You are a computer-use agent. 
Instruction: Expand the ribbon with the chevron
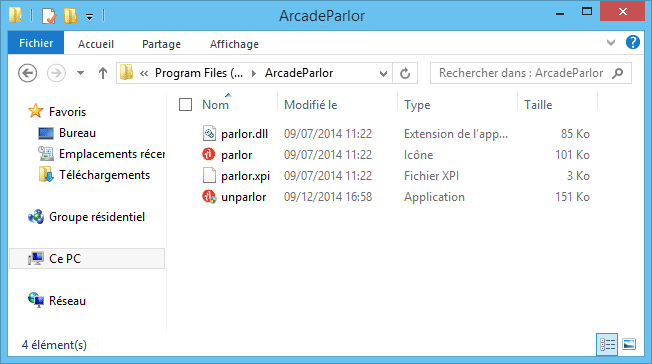(610, 42)
